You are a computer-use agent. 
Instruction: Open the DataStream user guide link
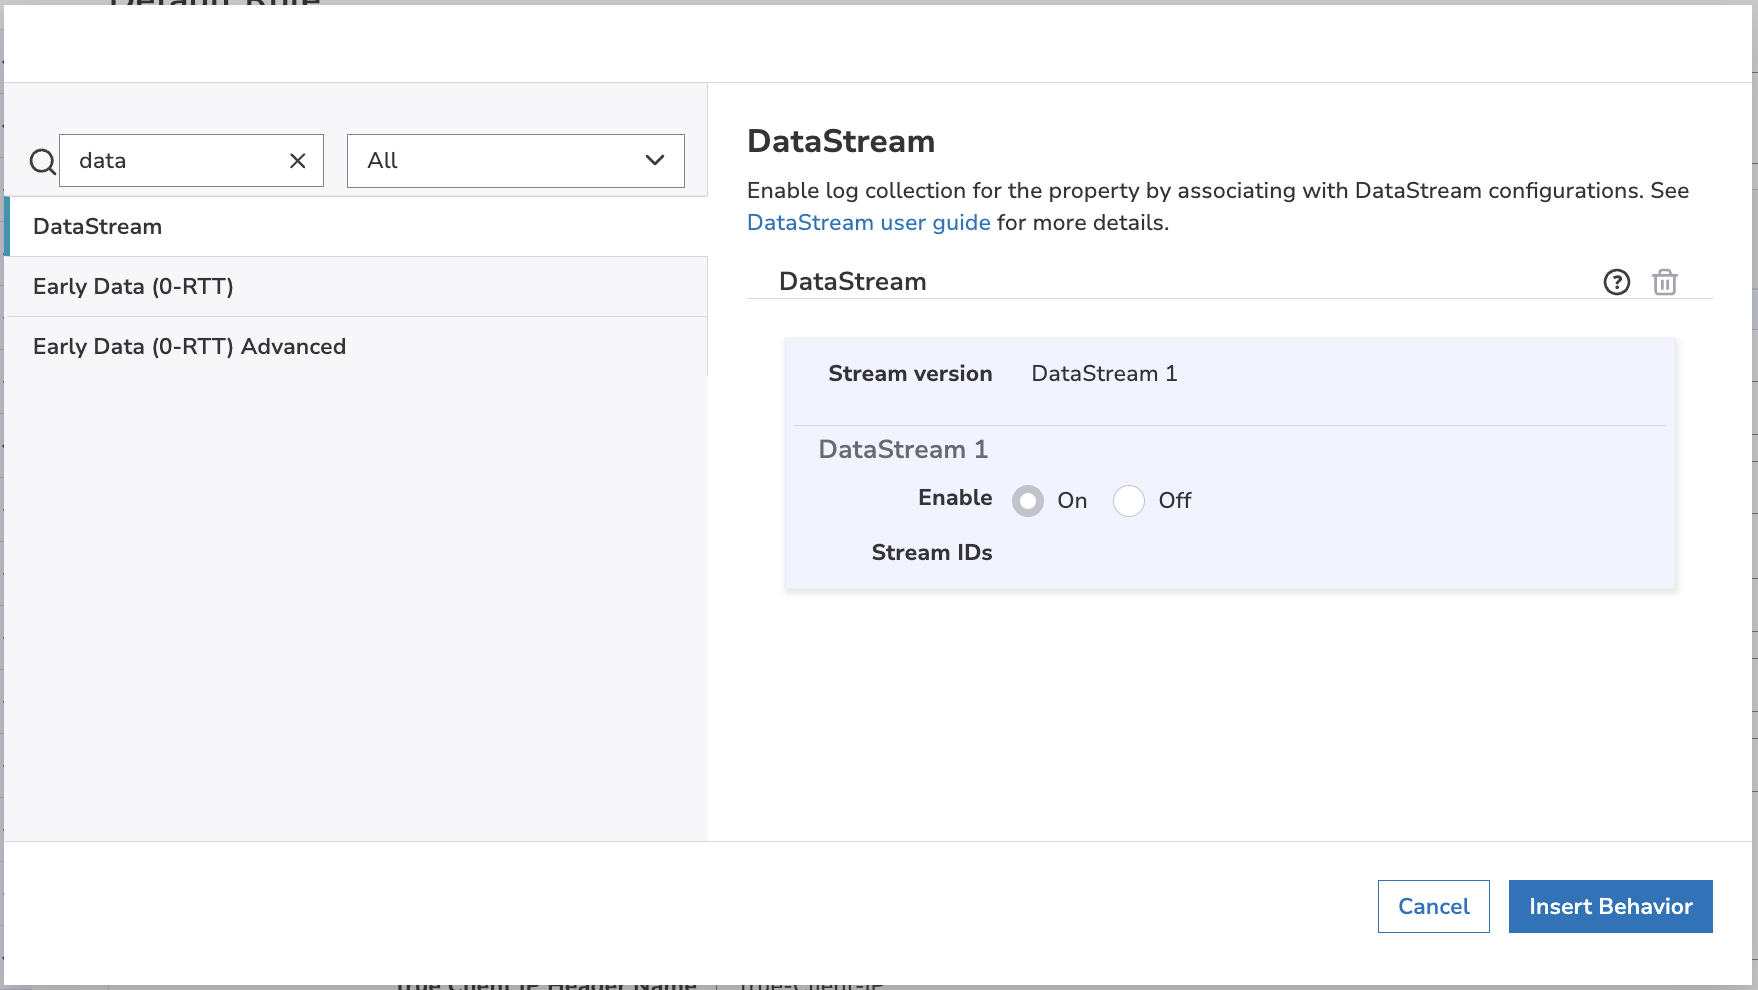(x=867, y=222)
